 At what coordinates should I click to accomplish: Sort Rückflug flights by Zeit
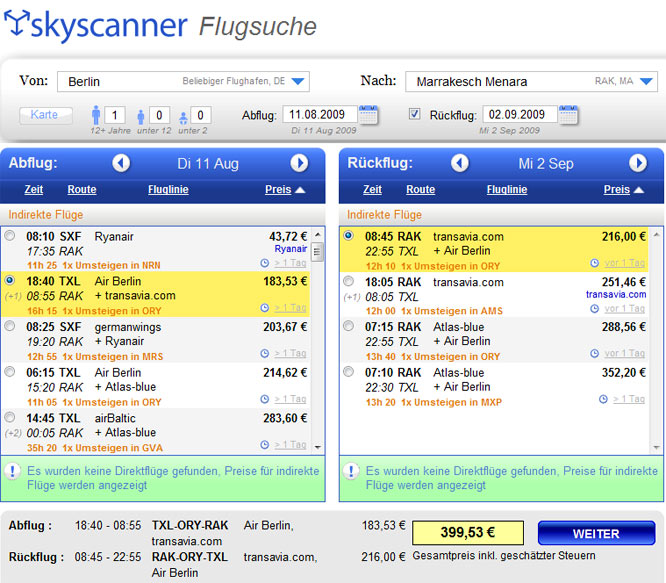[373, 189]
